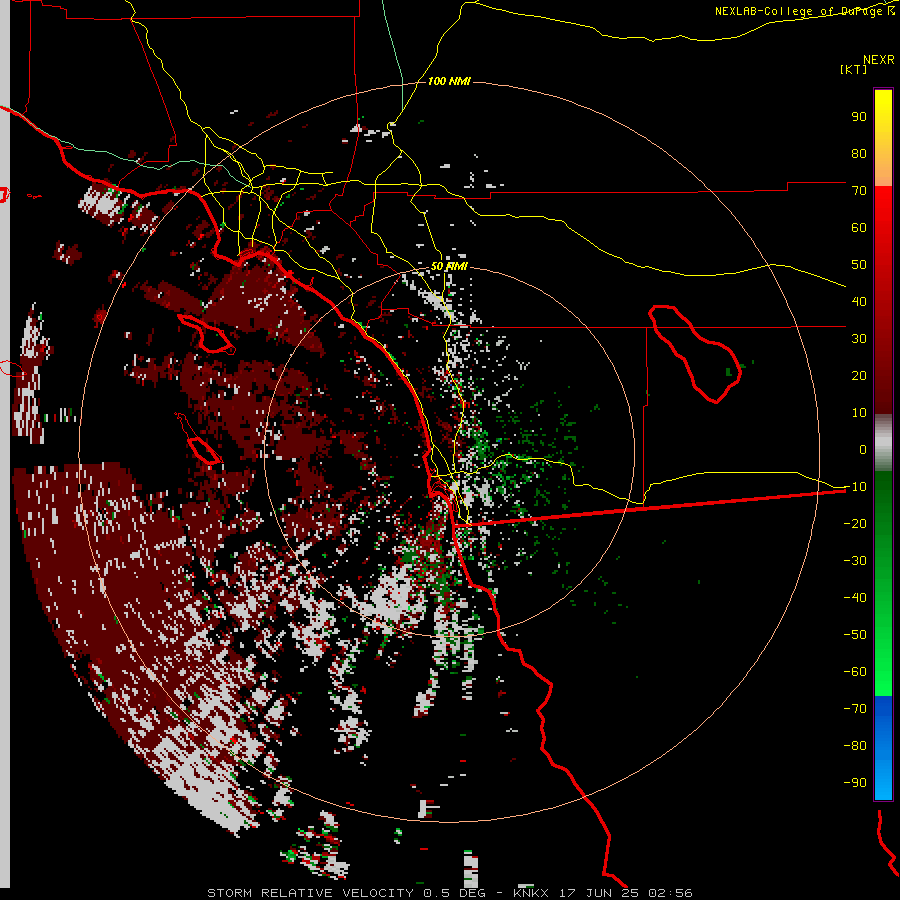Click the 02:56 timestamp in the caption
This screenshot has height=900, width=900.
coord(670,893)
